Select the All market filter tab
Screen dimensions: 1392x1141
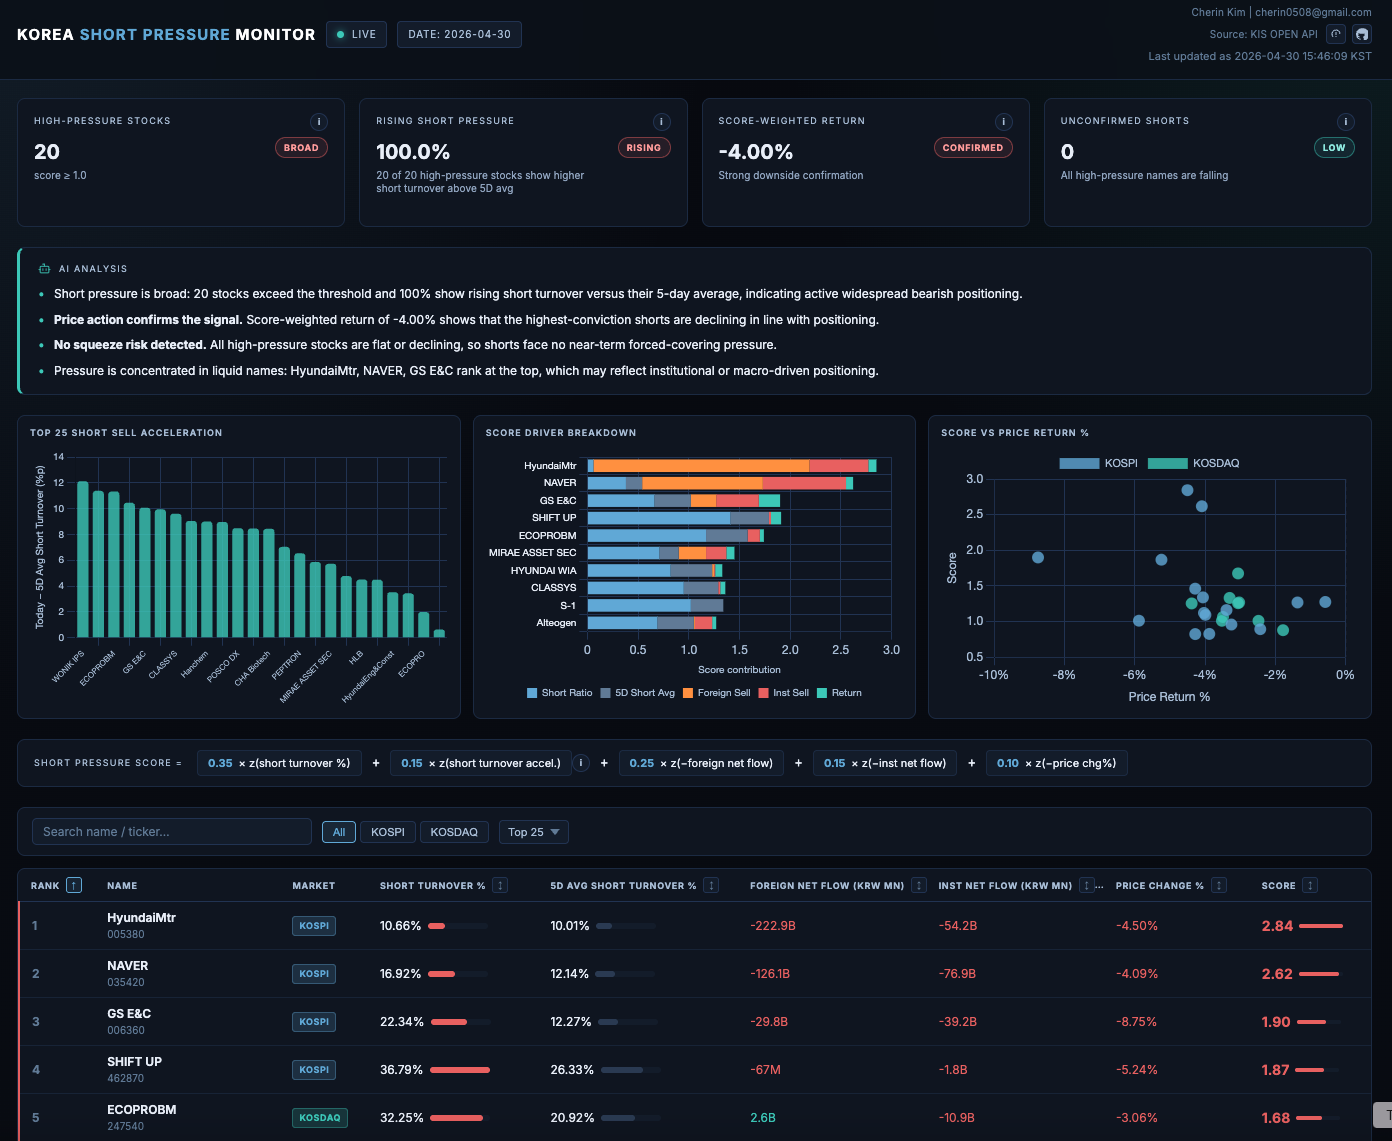tap(339, 832)
